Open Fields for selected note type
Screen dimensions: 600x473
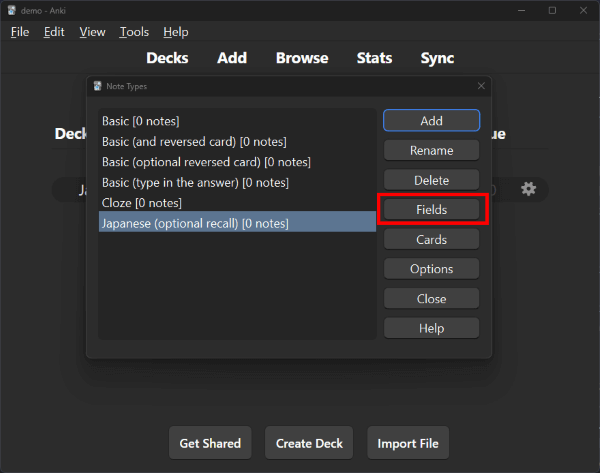[431, 209]
